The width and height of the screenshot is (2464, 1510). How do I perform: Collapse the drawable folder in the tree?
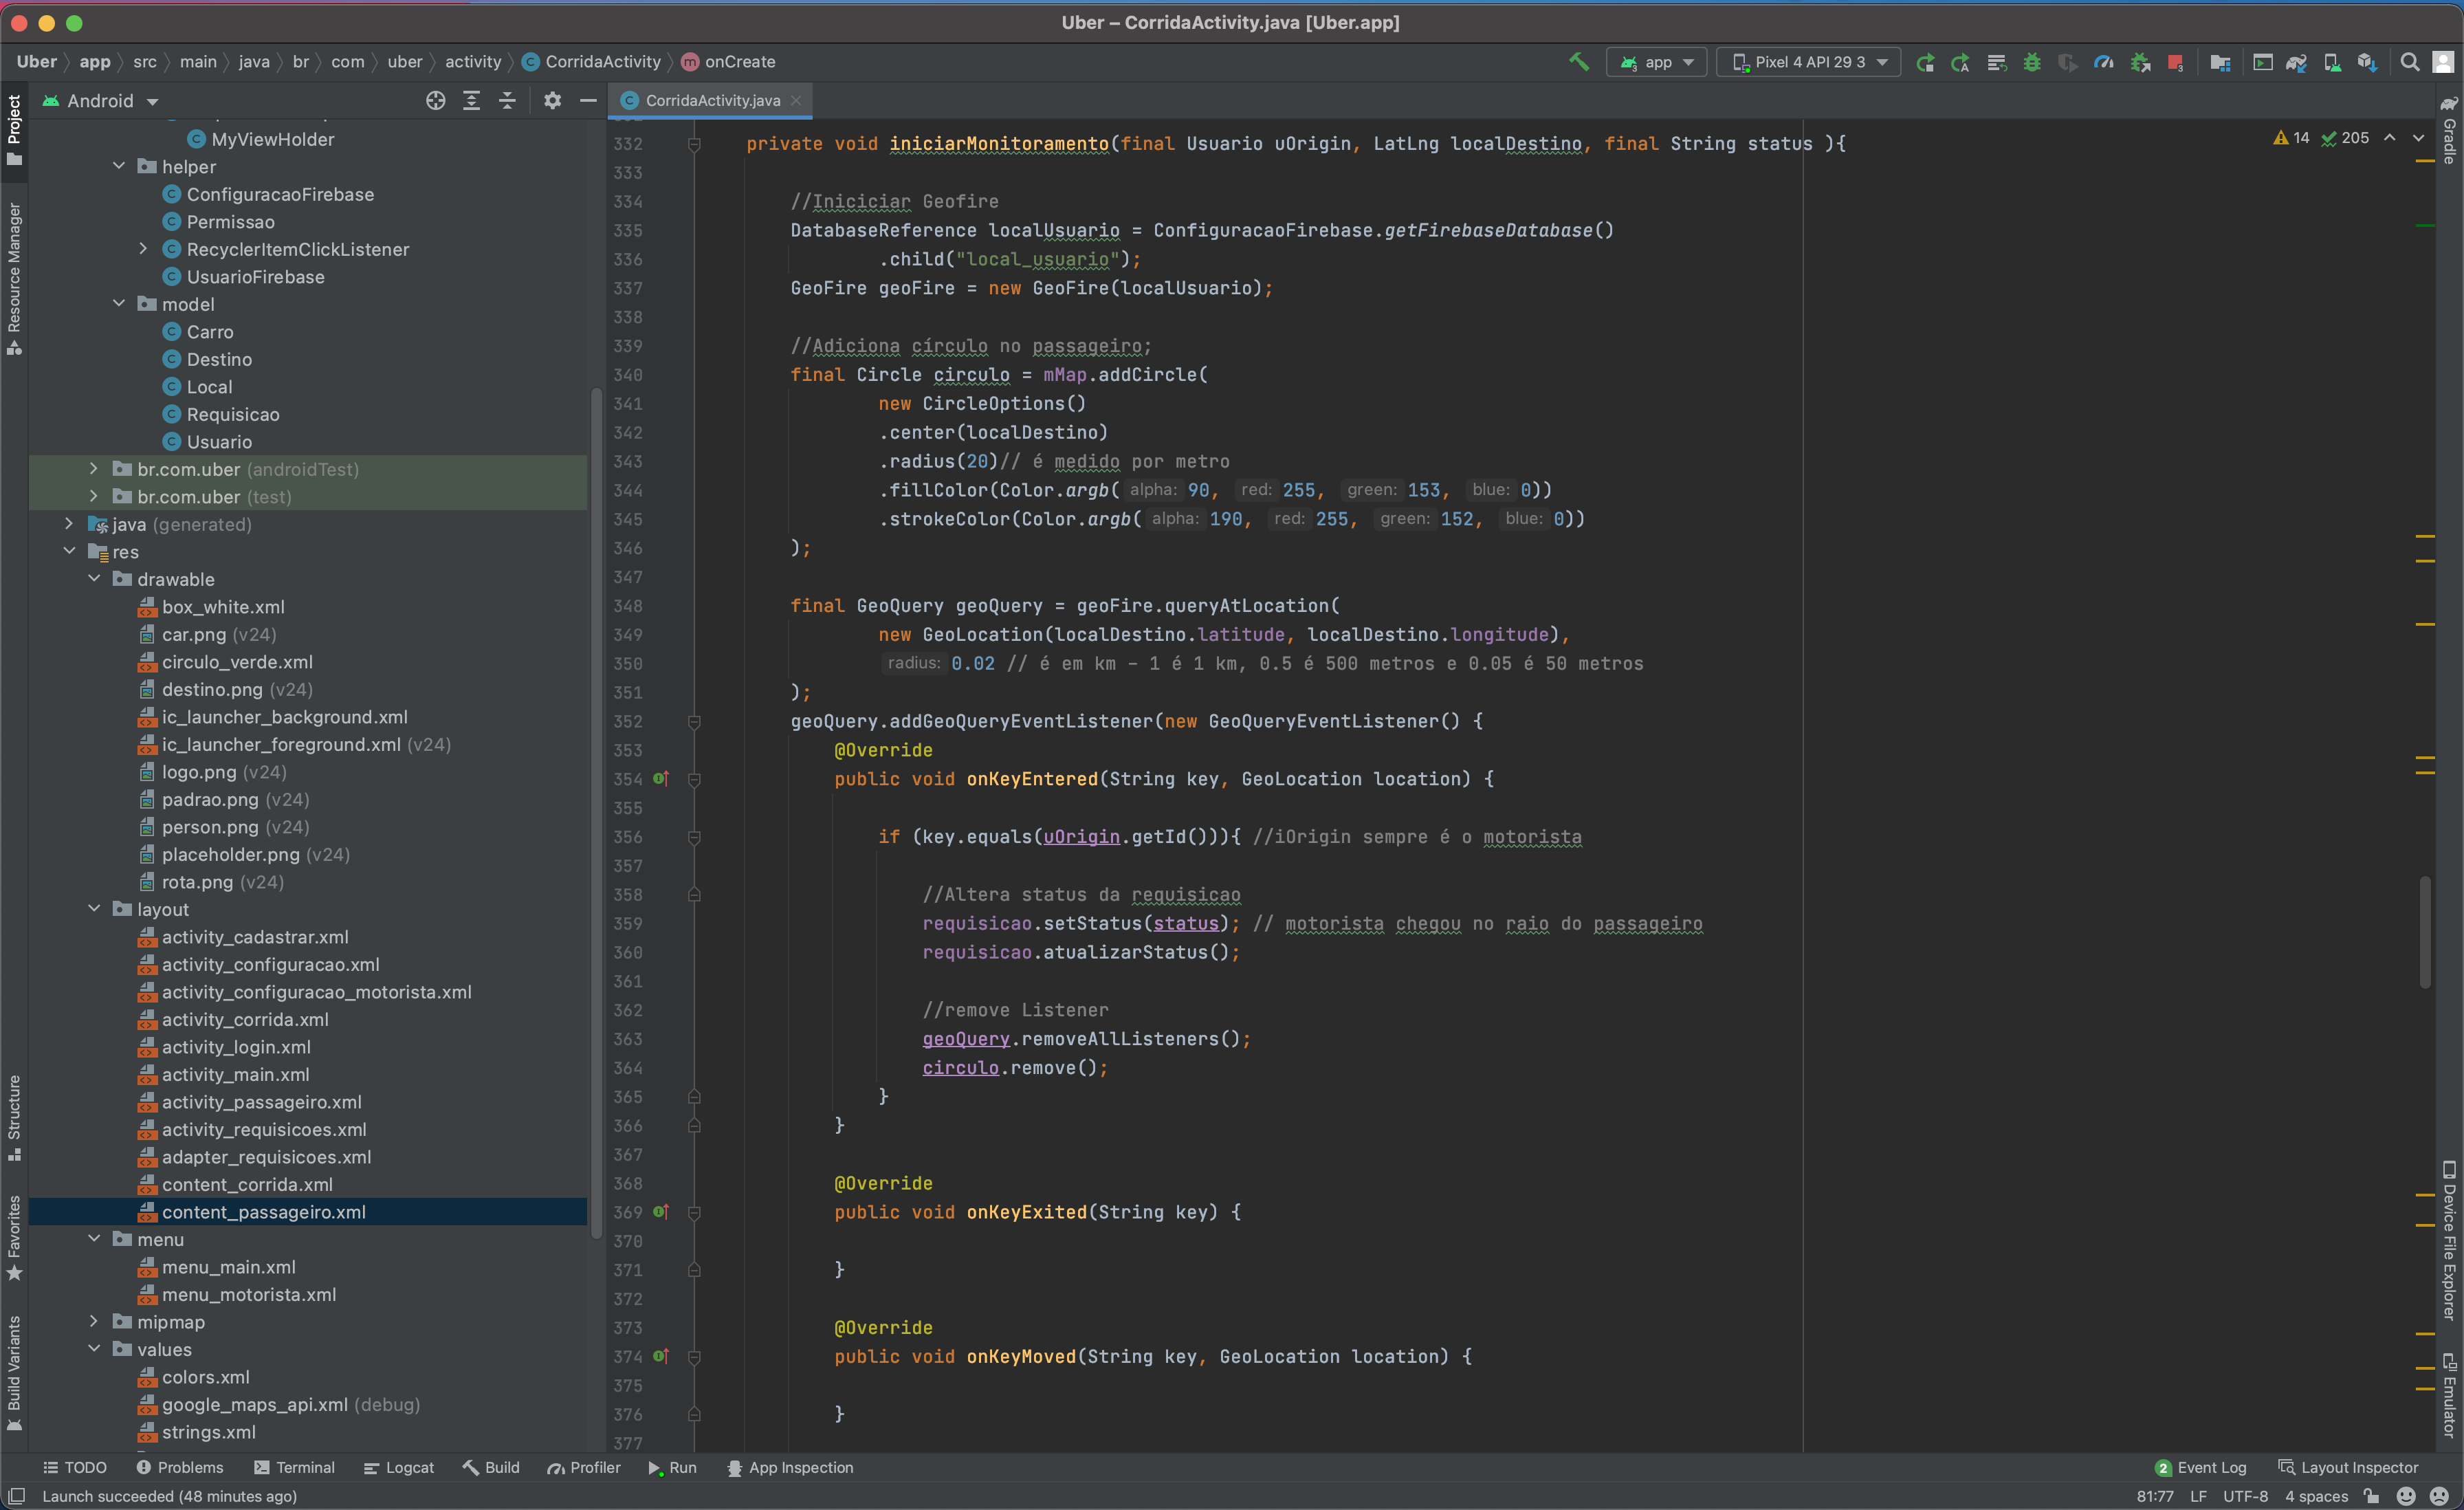[94, 579]
